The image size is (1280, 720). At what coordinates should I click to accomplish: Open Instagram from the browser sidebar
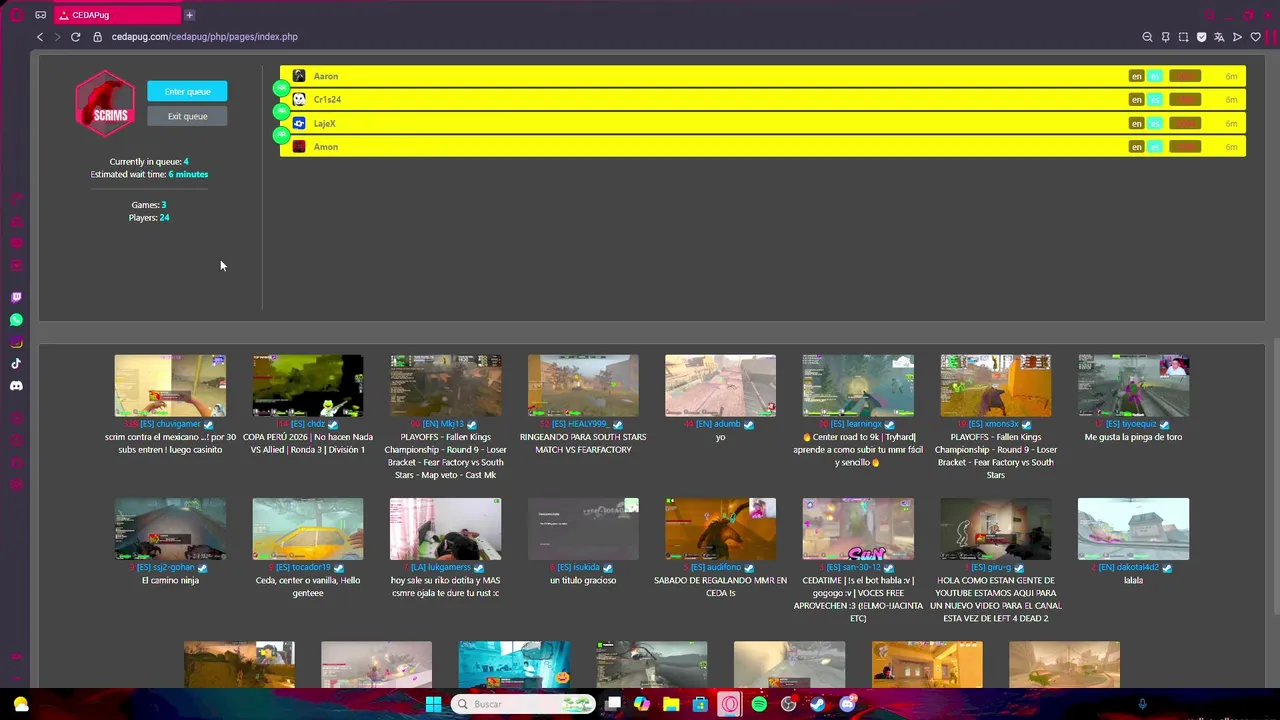click(x=16, y=342)
